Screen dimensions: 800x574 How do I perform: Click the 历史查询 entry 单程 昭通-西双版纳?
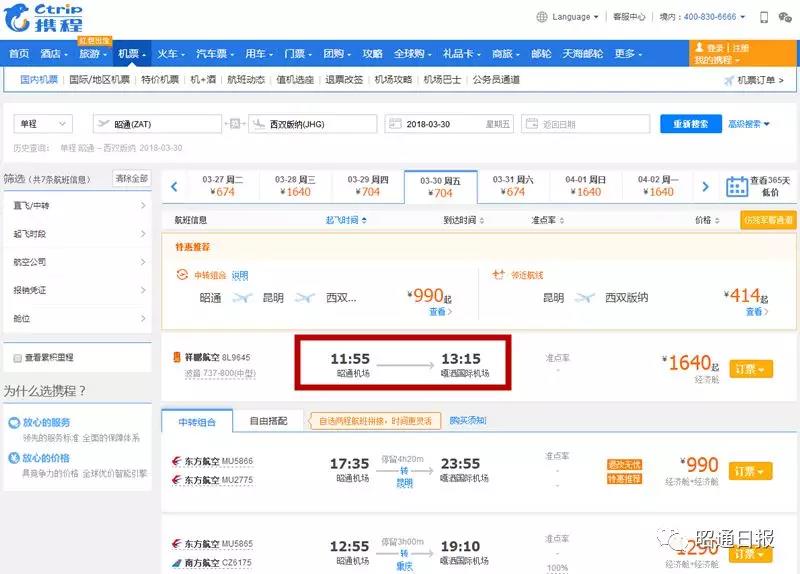[121, 148]
